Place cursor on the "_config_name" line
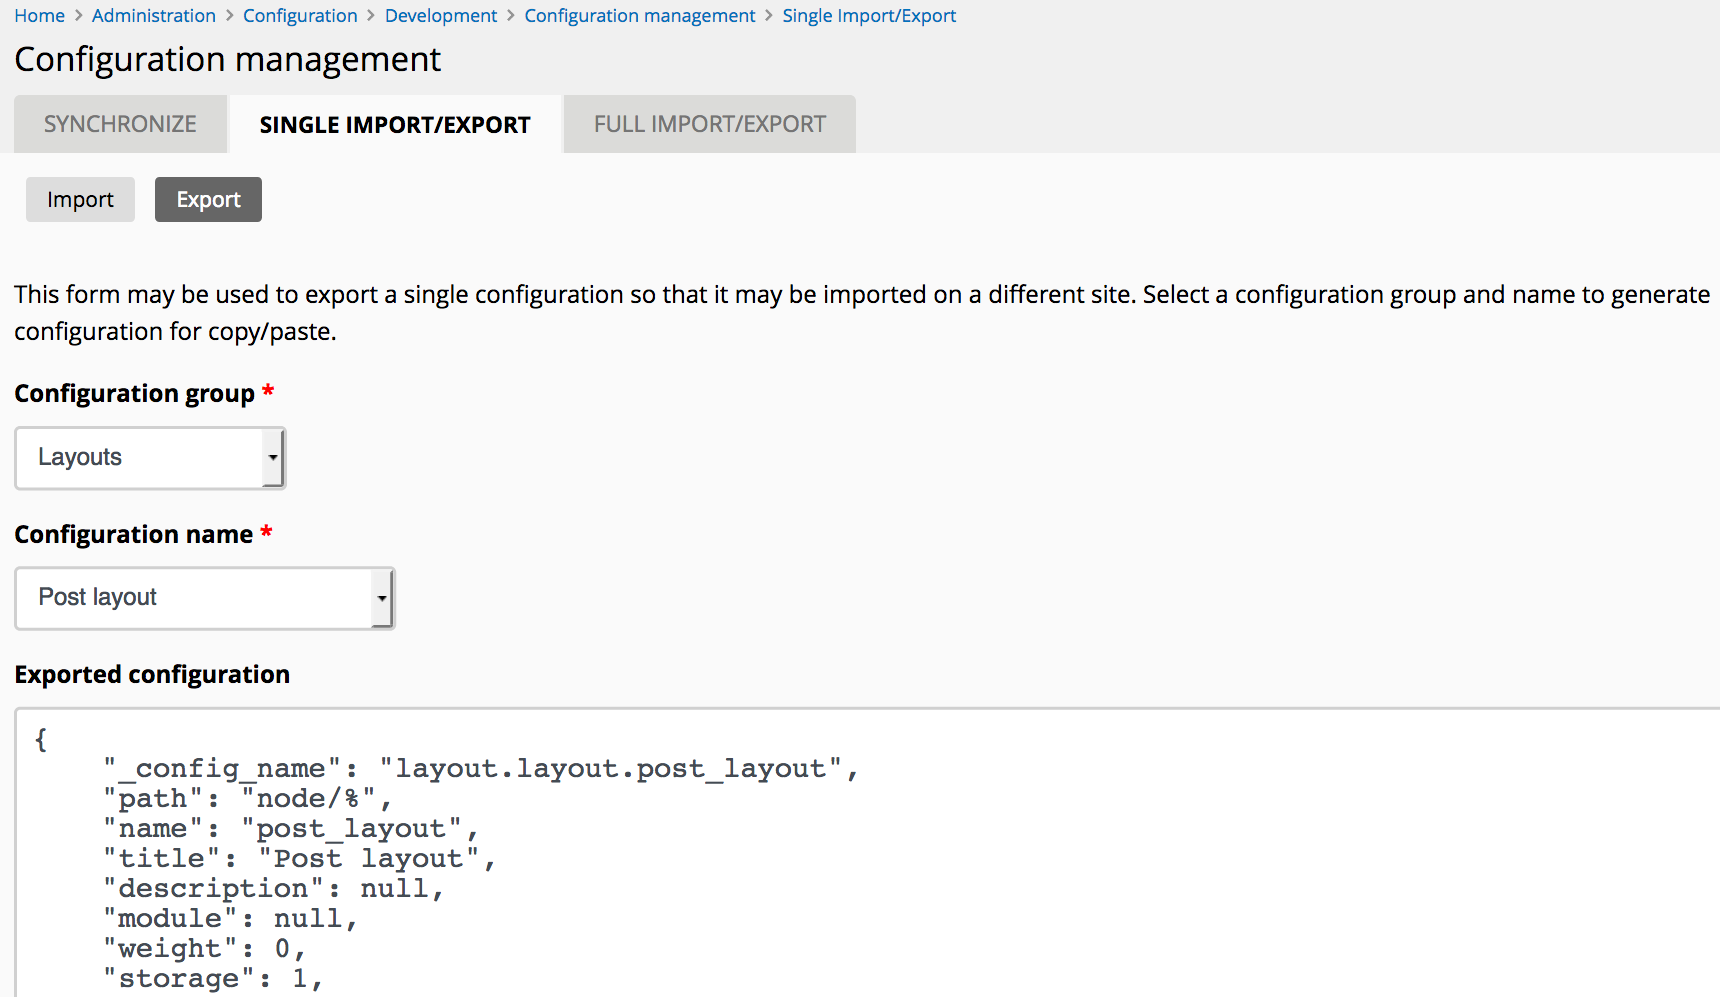The width and height of the screenshot is (1720, 997). coord(480,769)
